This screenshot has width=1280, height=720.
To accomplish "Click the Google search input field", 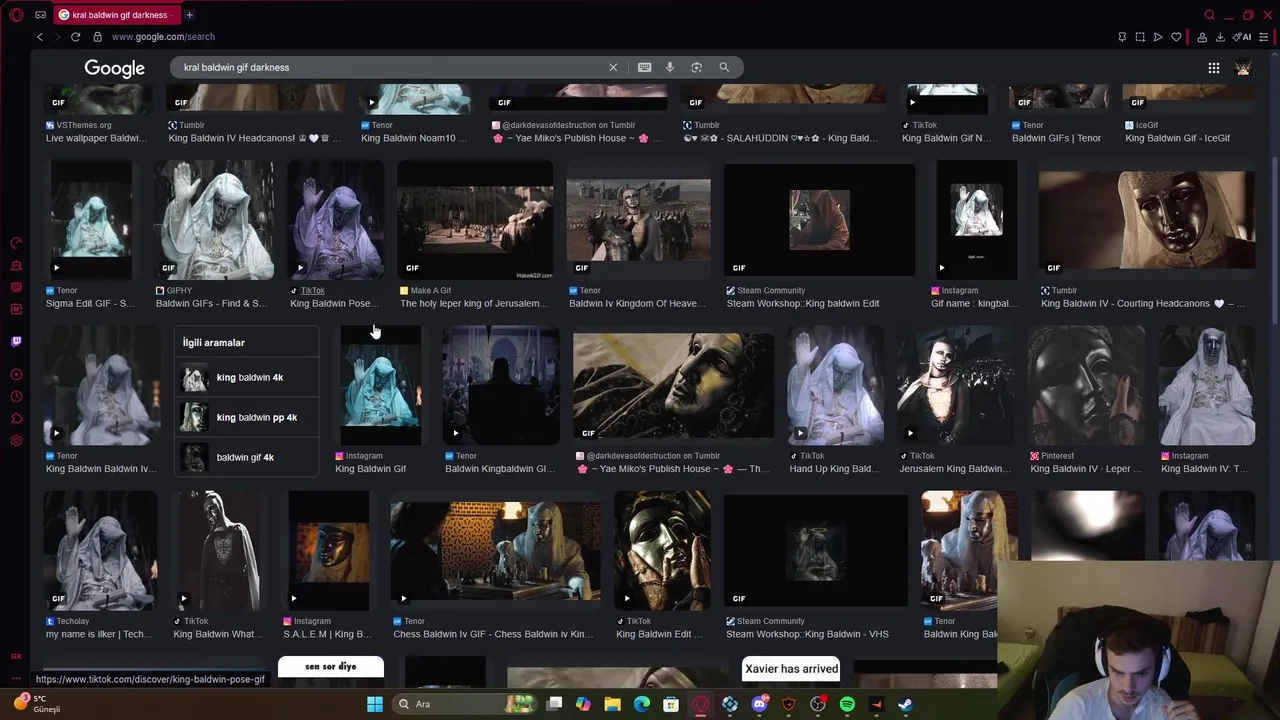I will coord(390,67).
